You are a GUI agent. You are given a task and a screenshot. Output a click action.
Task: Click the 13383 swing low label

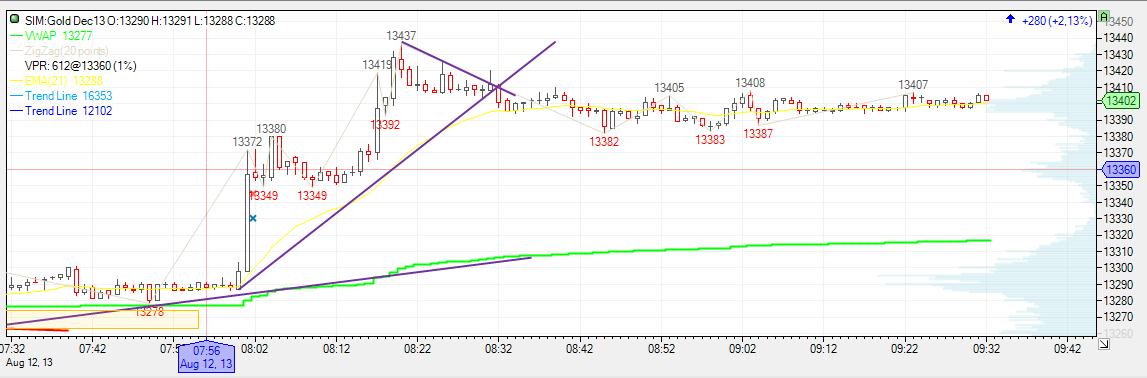(x=710, y=140)
